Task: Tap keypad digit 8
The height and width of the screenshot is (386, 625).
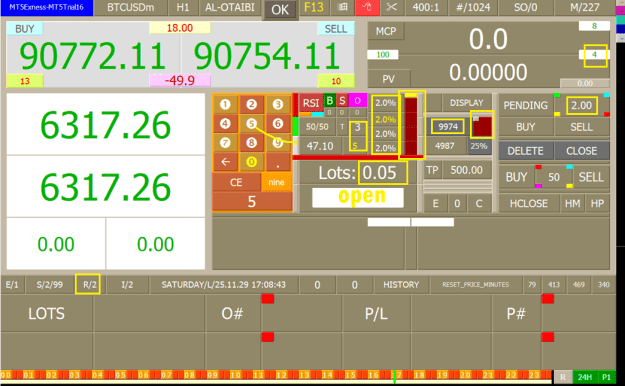Action: 252,143
